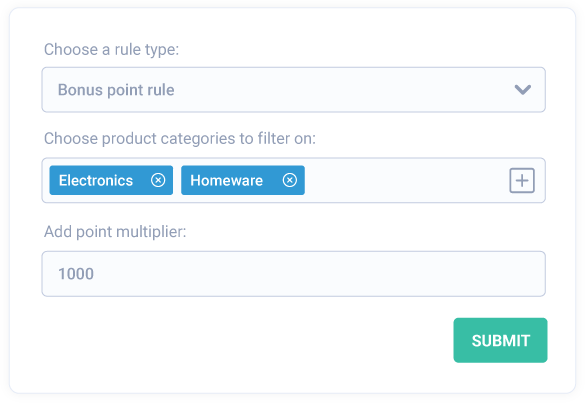Click the circled x beside Homeware

click(290, 180)
